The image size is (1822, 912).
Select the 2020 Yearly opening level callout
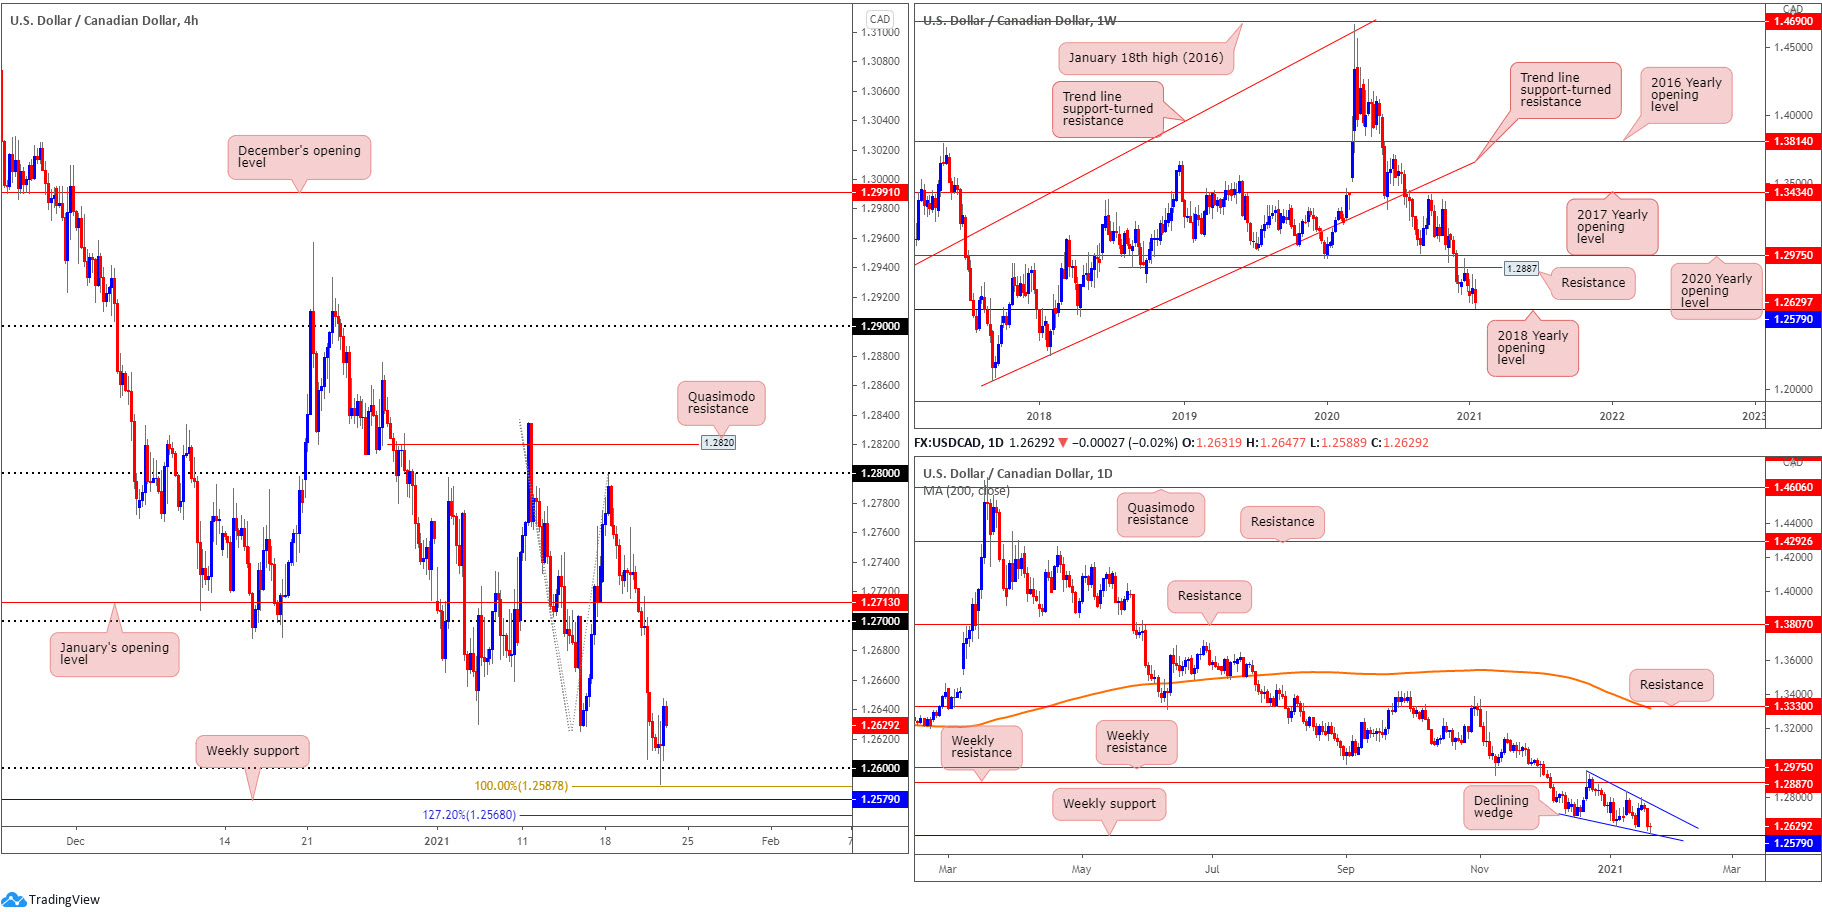point(1716,291)
